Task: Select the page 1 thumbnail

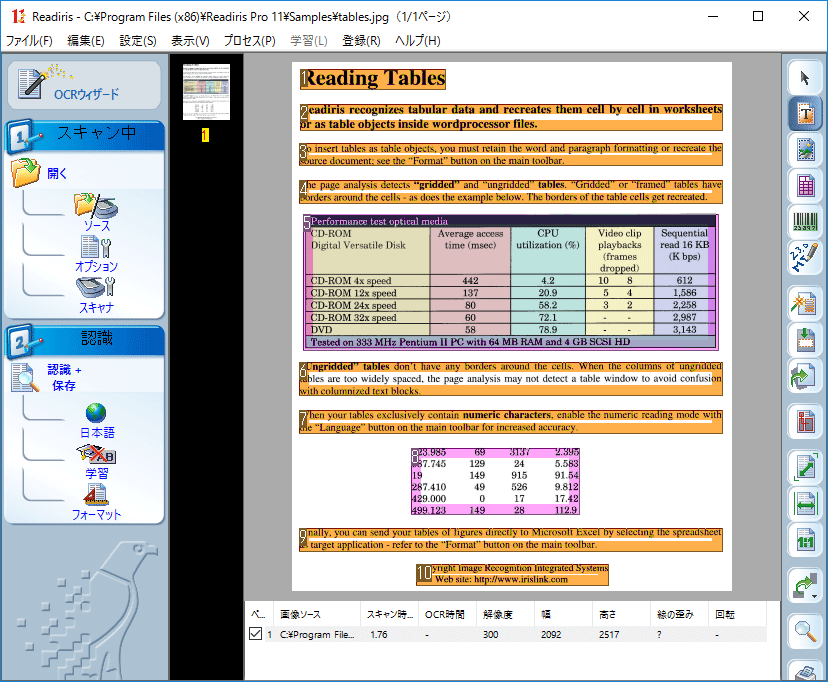Action: pyautogui.click(x=206, y=92)
